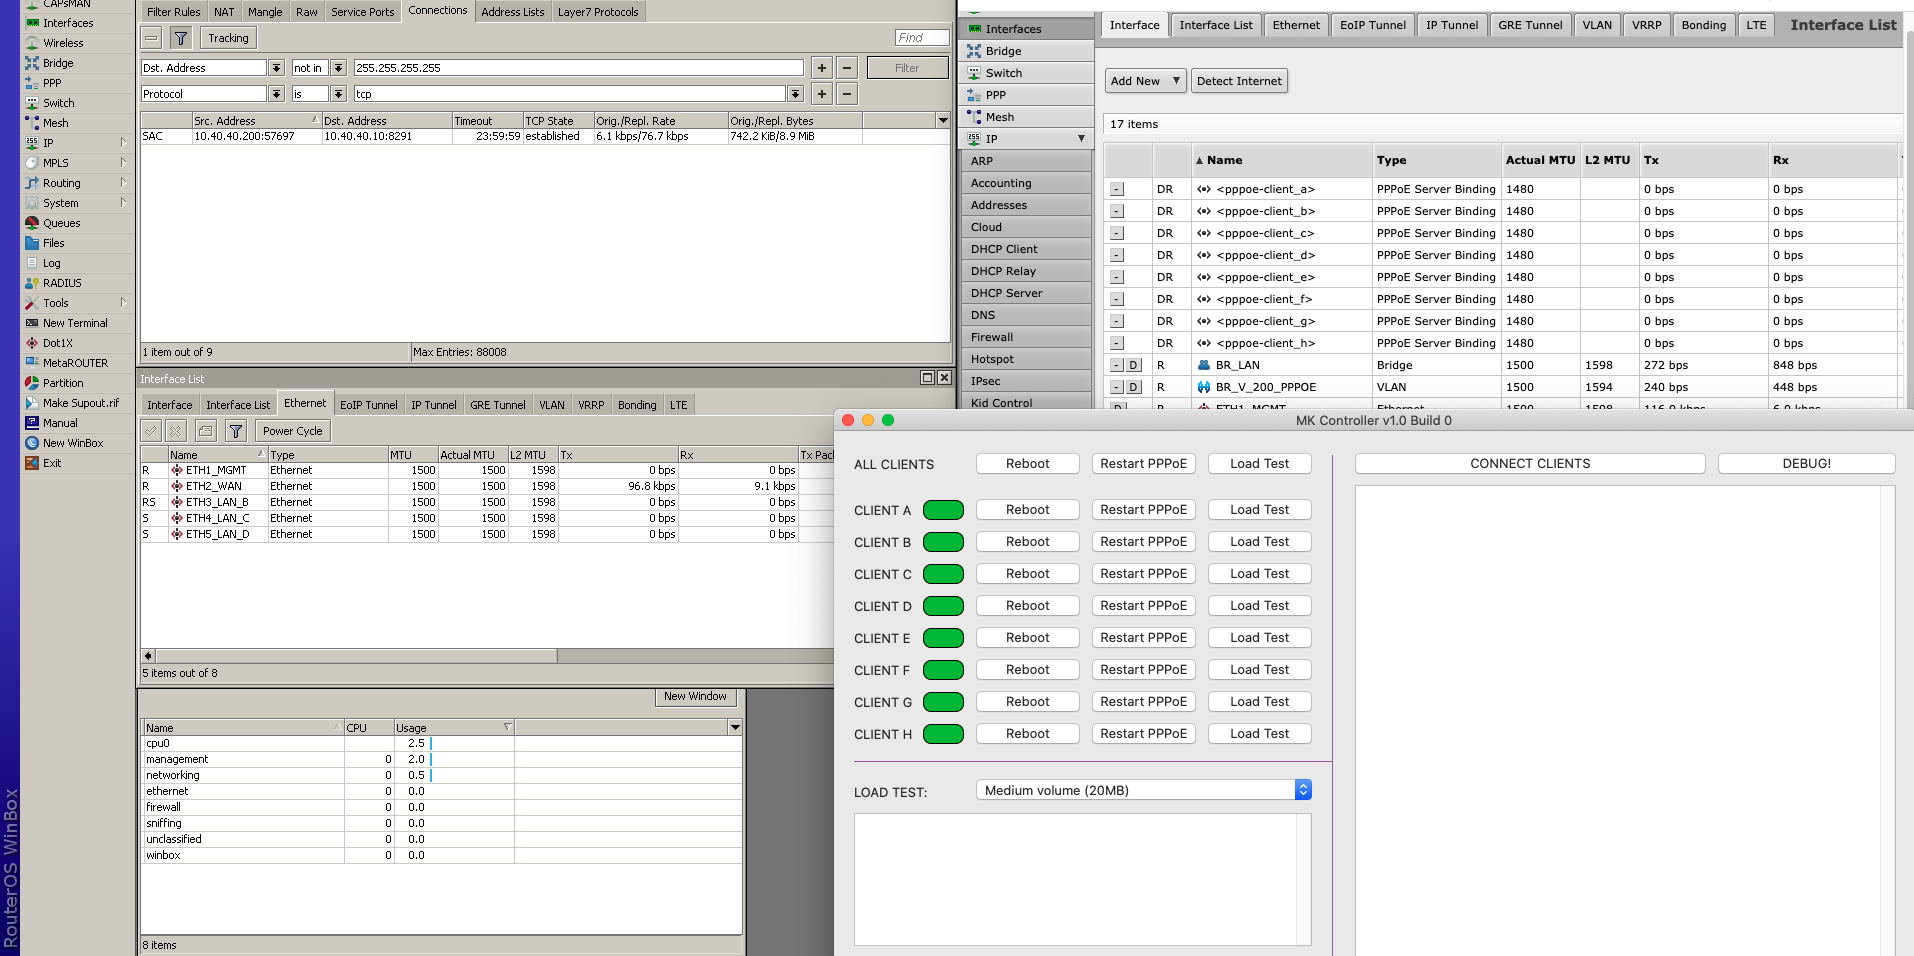Open Bridge in the WebFig sidebar
This screenshot has width=1914, height=956.
click(x=1003, y=51)
